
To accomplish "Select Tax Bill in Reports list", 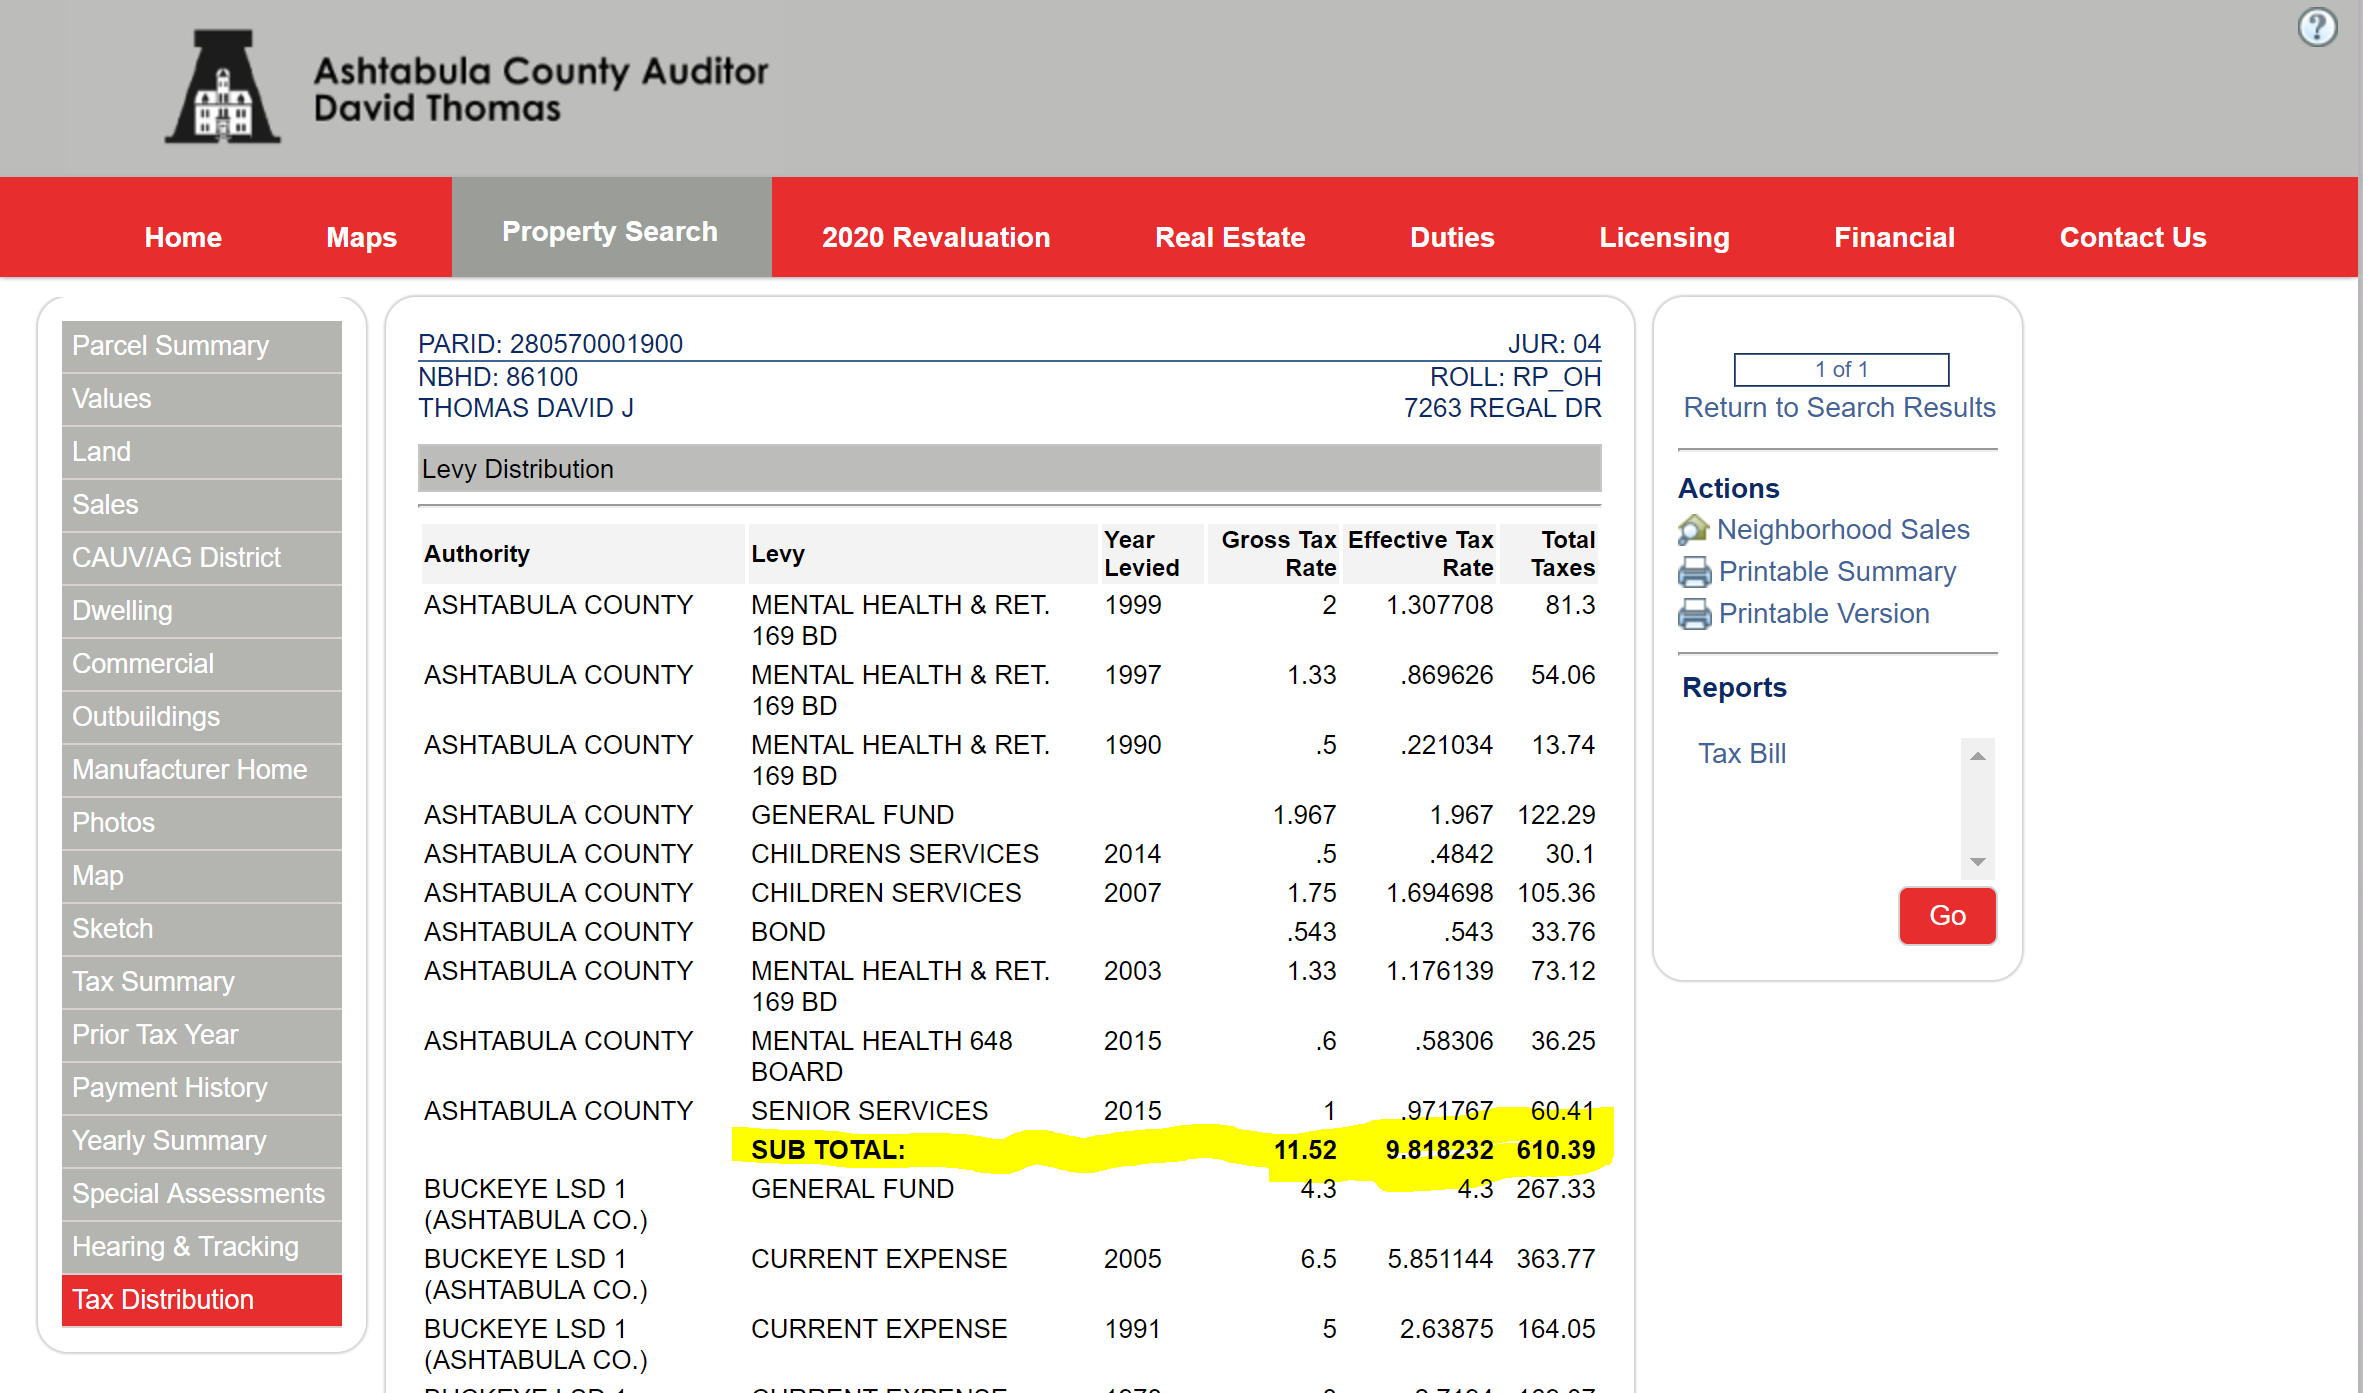I will [1741, 753].
